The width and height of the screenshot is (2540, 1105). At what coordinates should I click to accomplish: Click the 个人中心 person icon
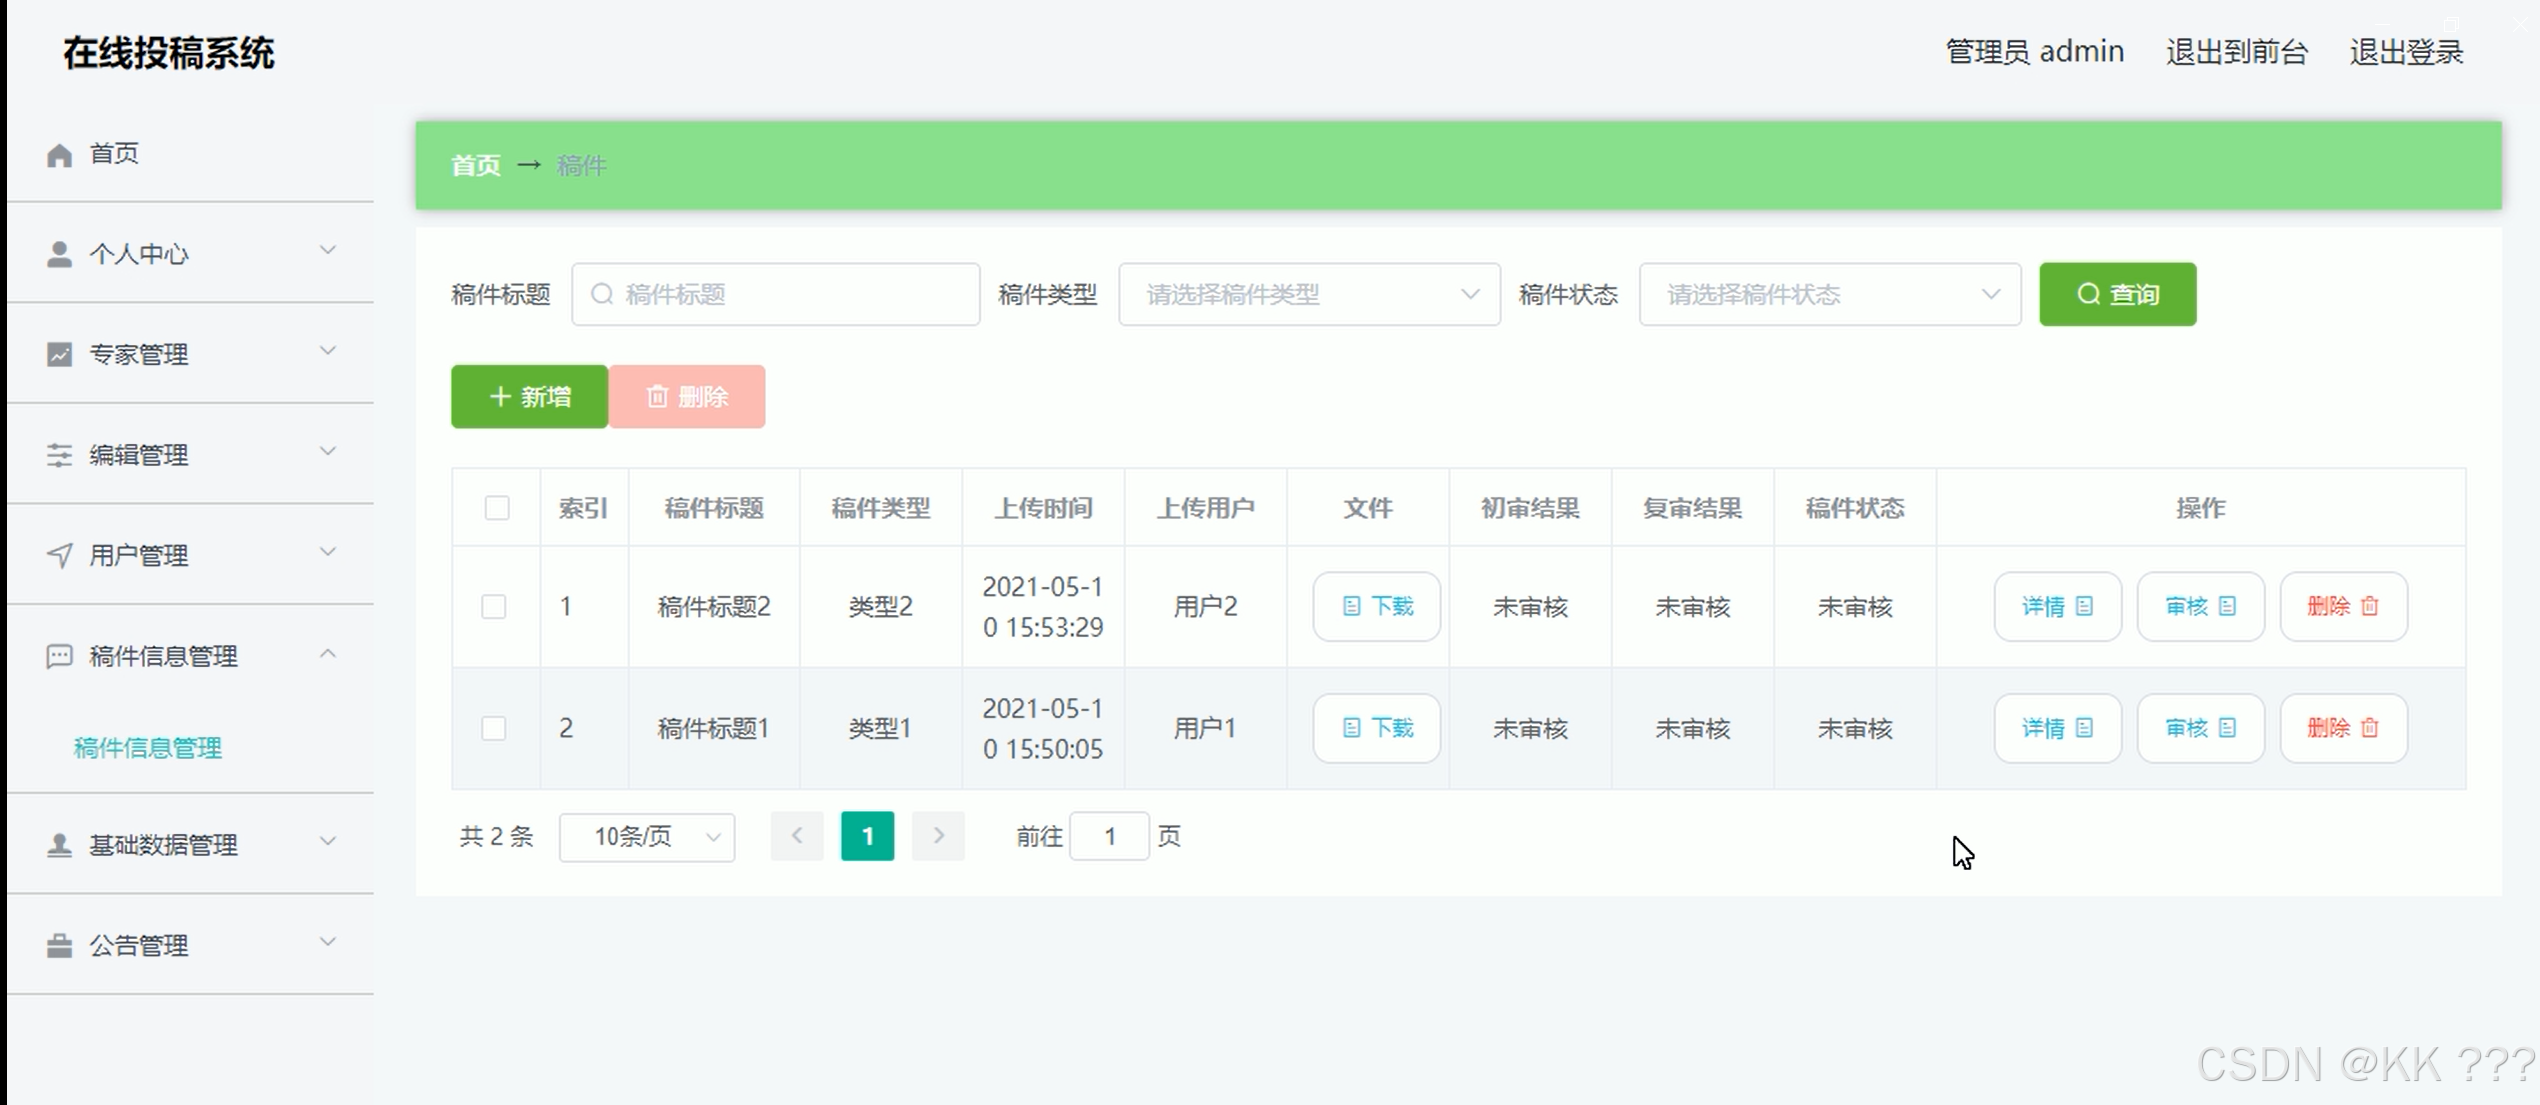coord(58,252)
